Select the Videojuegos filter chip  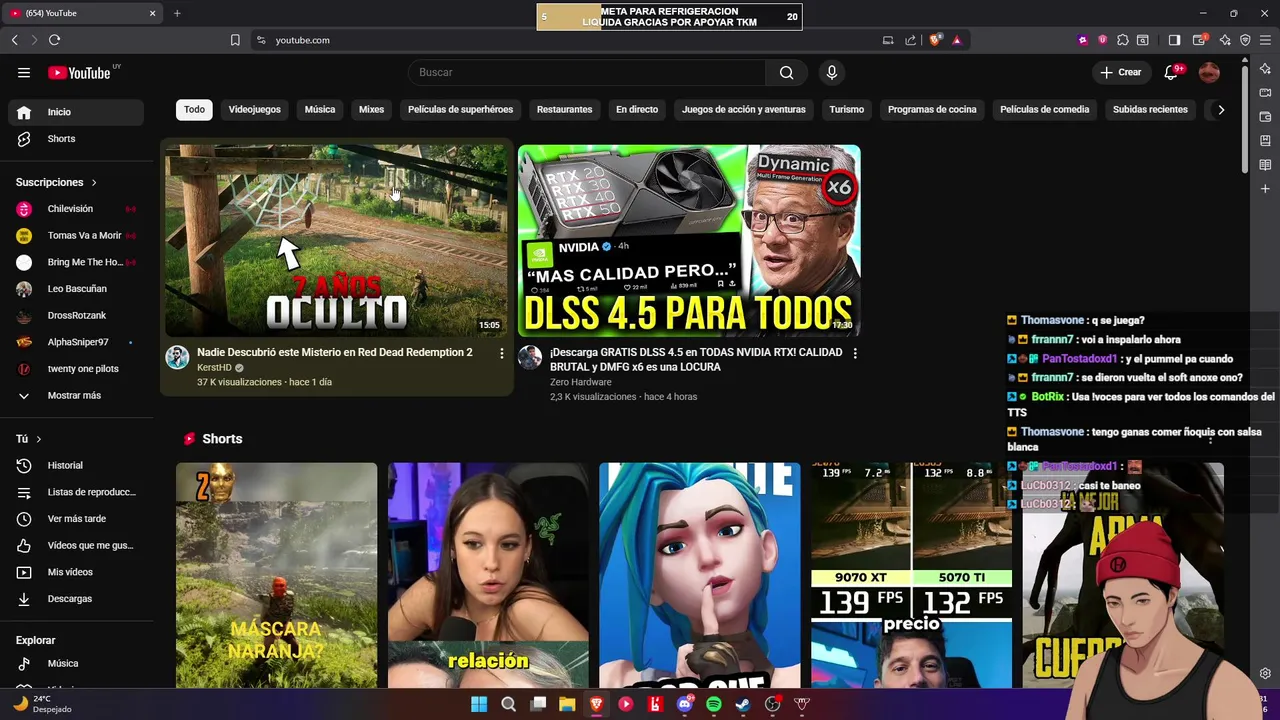pyautogui.click(x=254, y=110)
